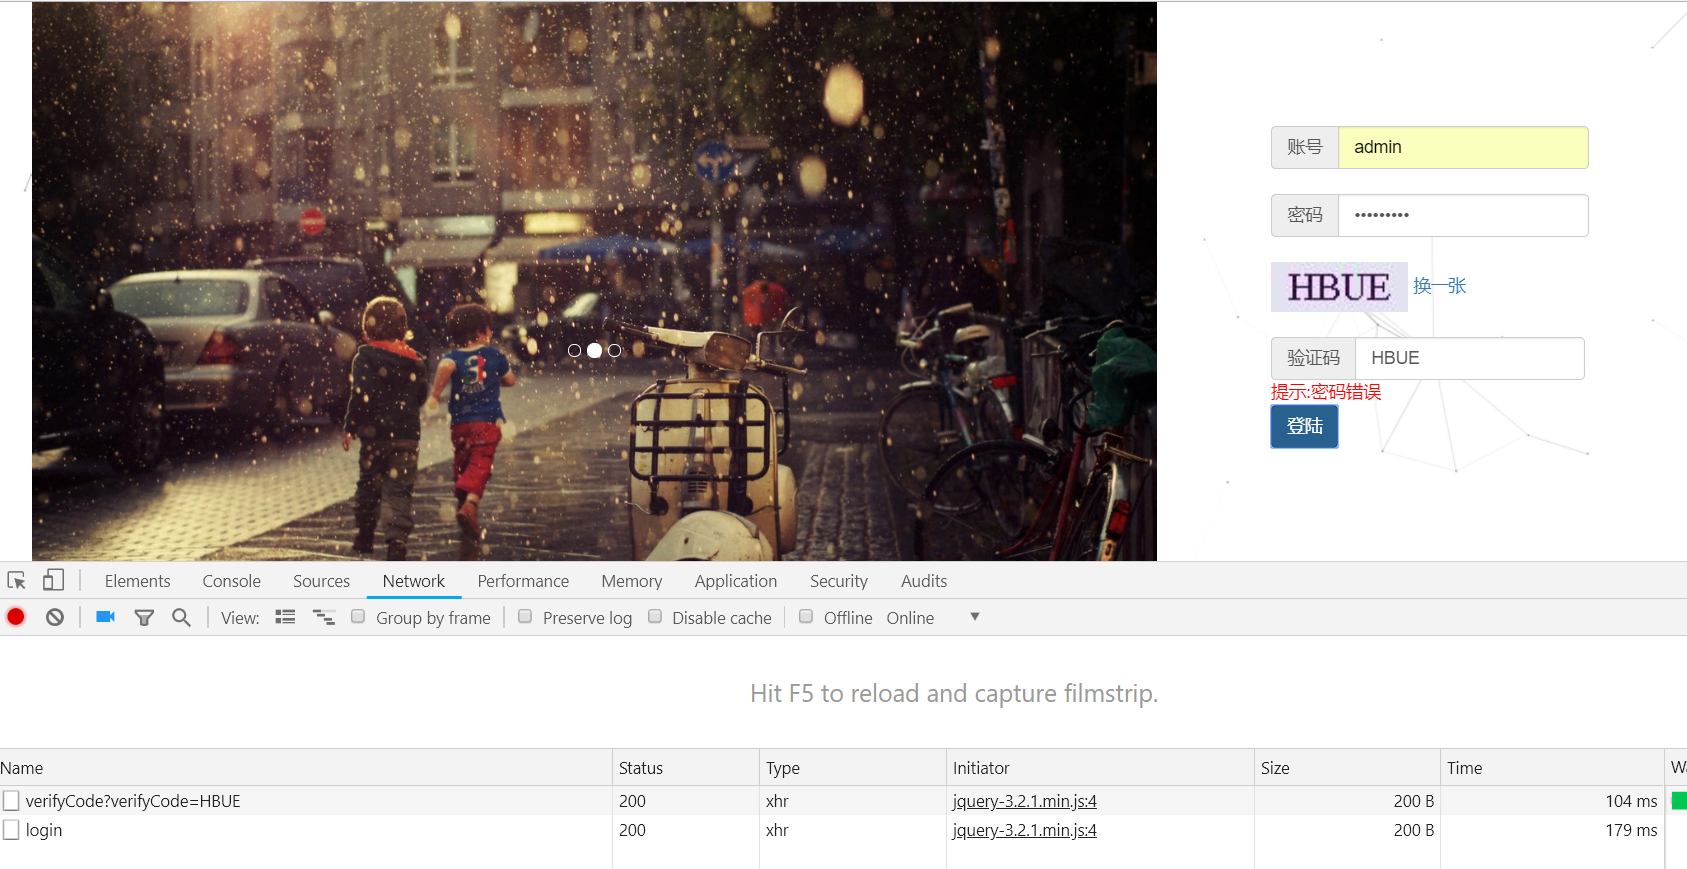The image size is (1687, 869).
Task: Open the Online throttling dropdown
Action: pyautogui.click(x=932, y=617)
